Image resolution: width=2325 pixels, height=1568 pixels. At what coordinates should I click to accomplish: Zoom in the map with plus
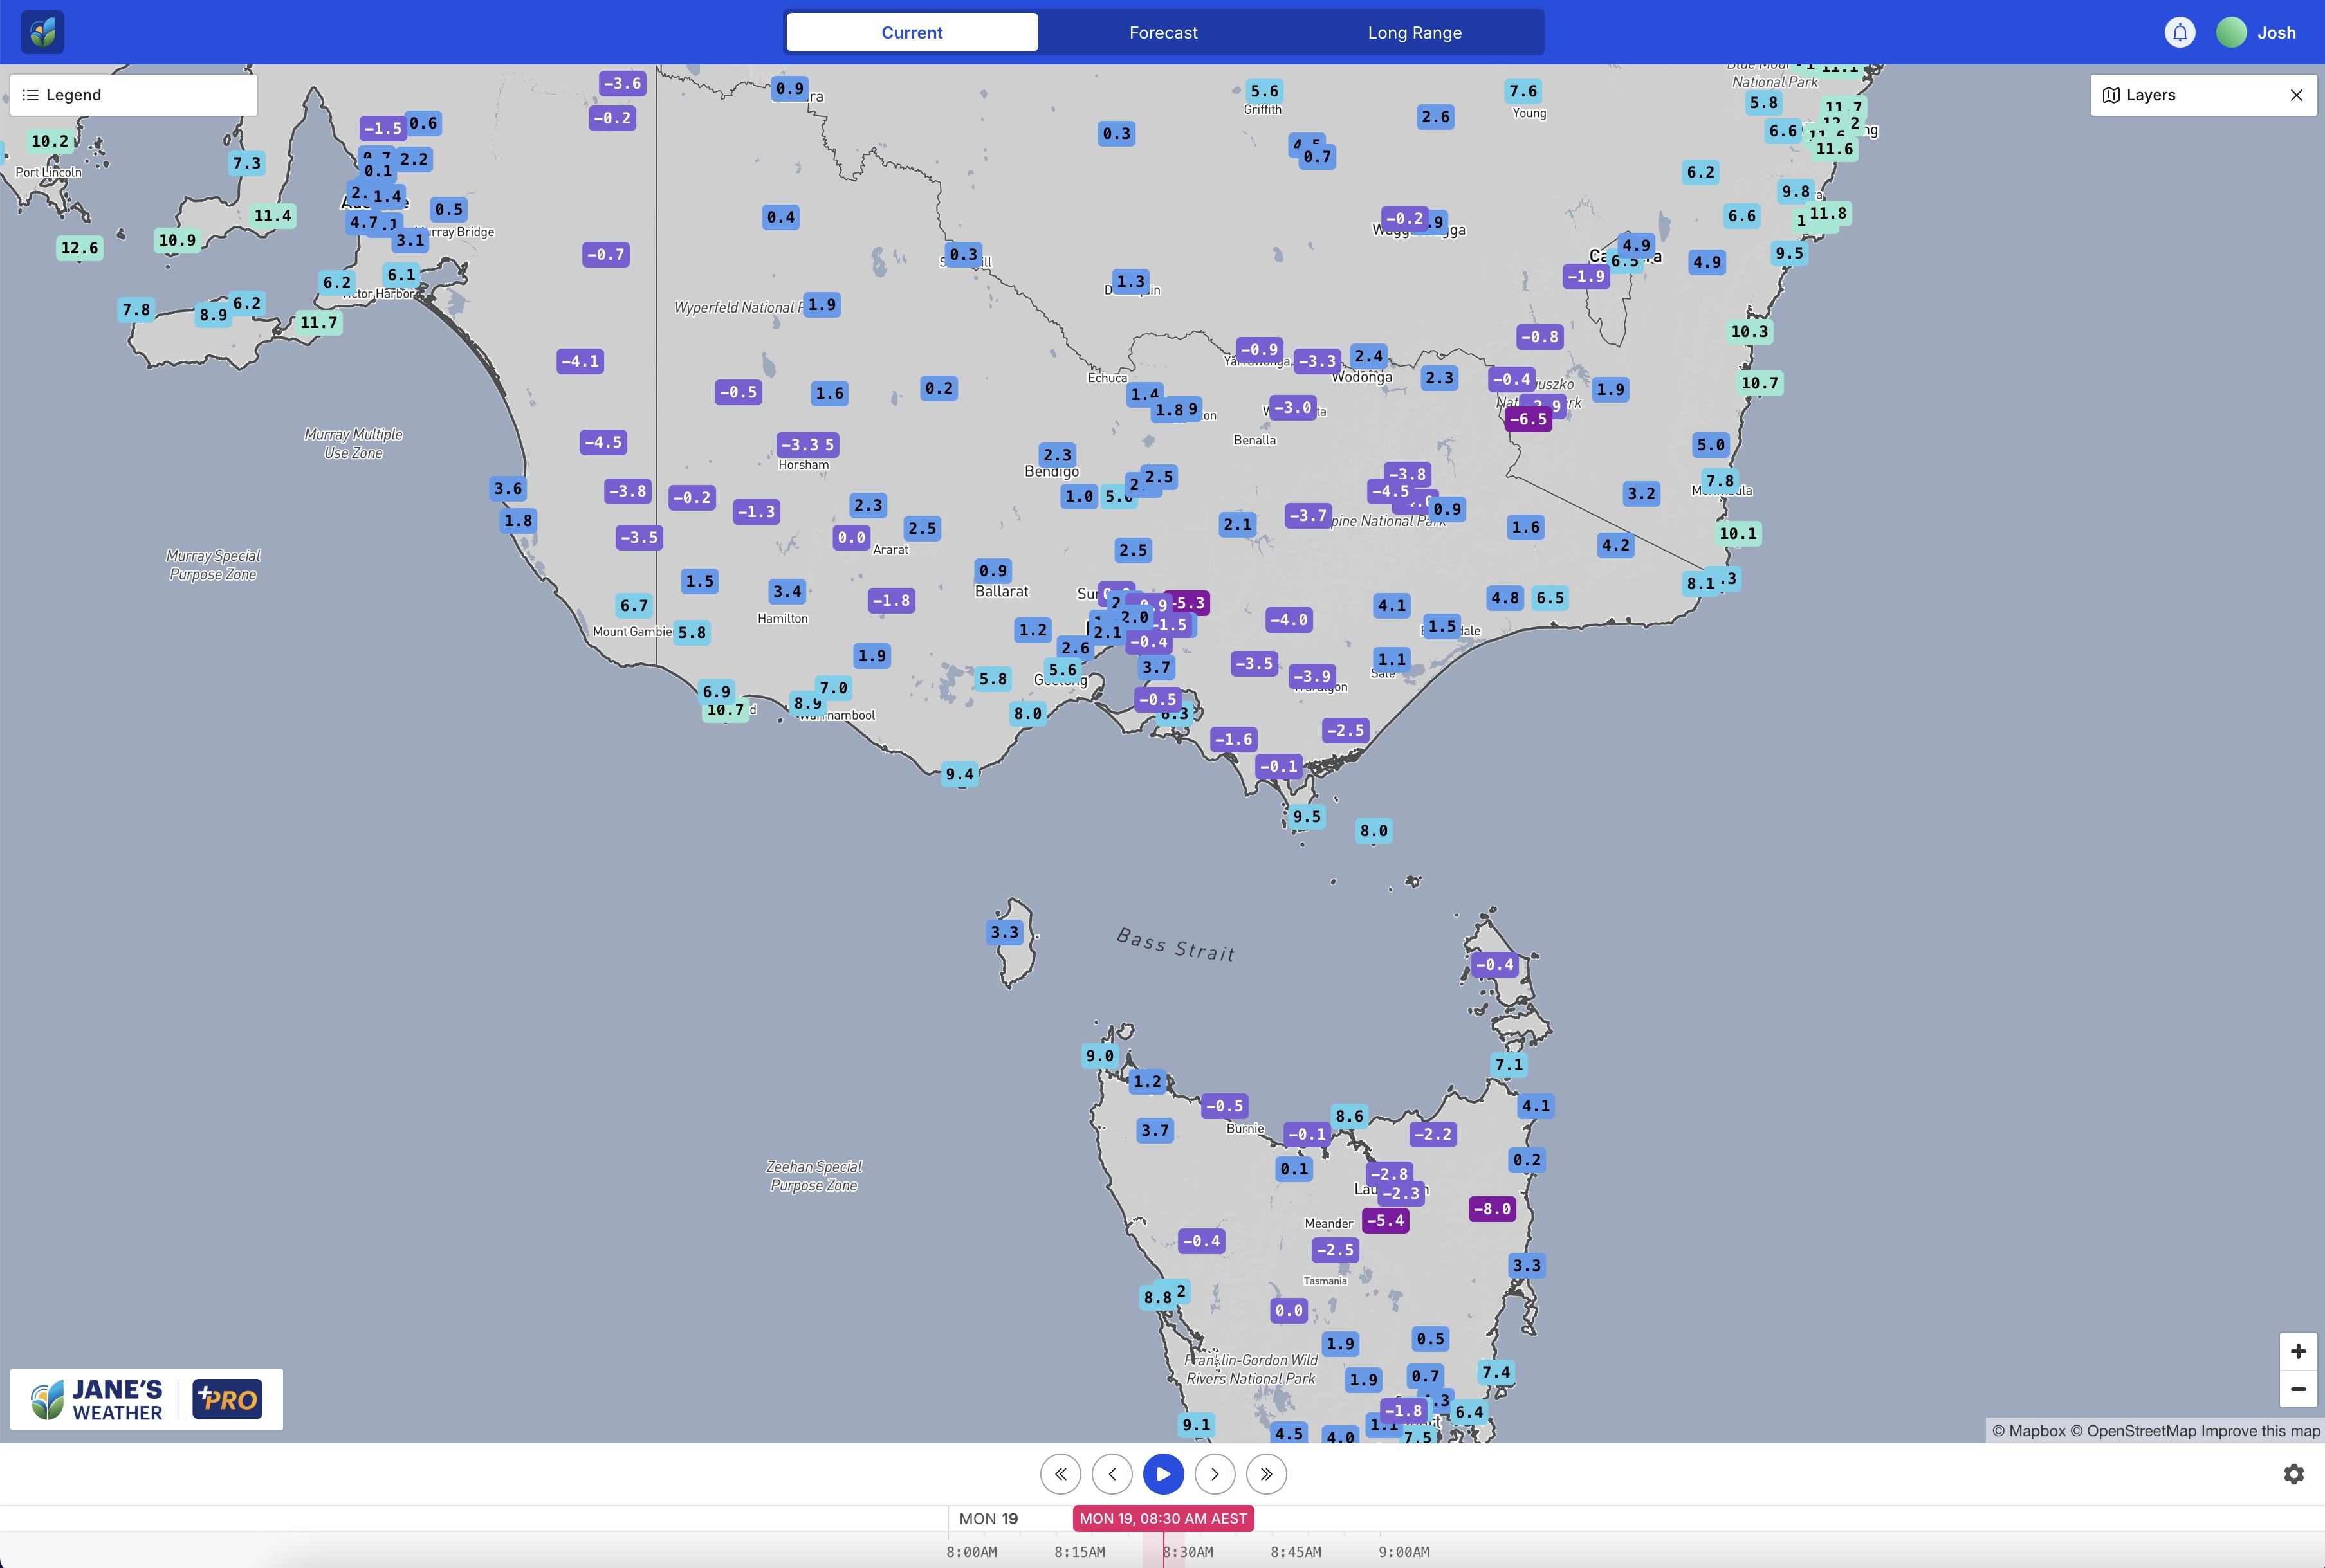(x=2298, y=1351)
